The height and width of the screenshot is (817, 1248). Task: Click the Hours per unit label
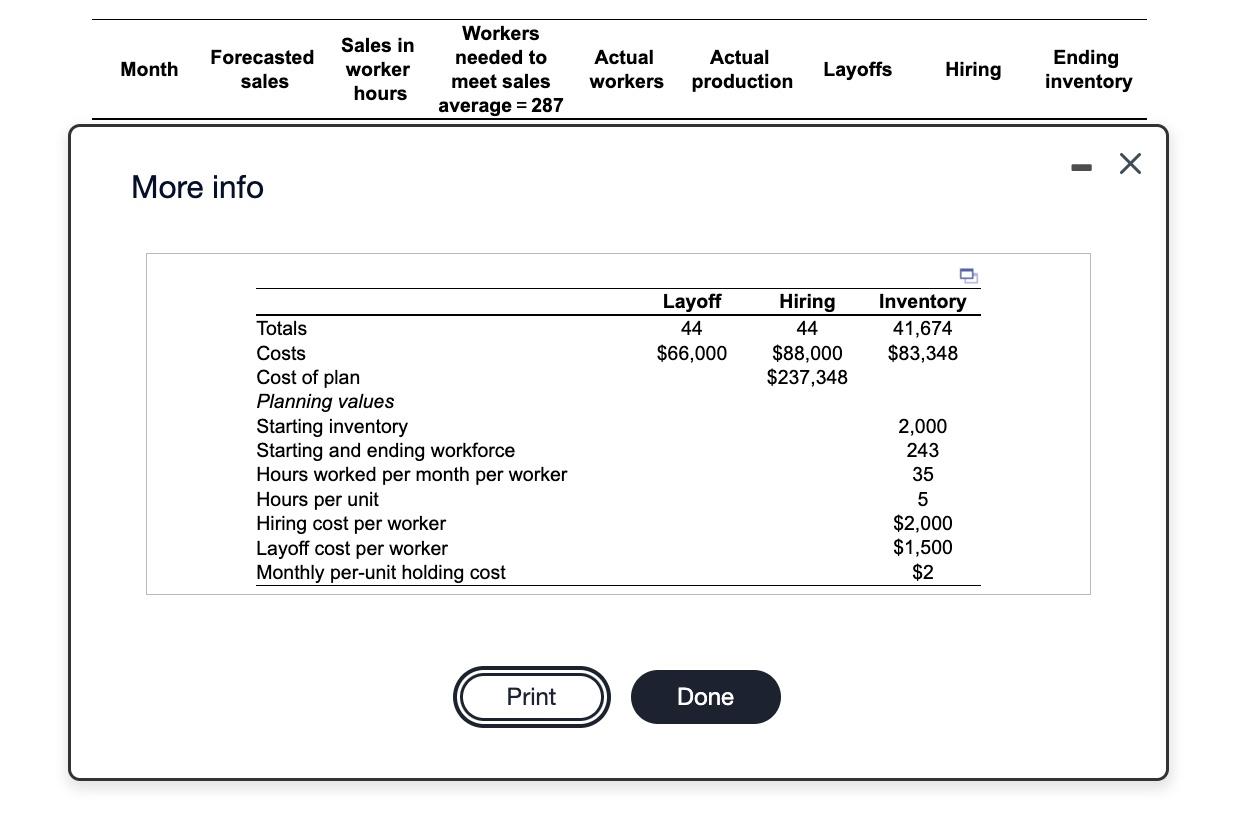[318, 499]
